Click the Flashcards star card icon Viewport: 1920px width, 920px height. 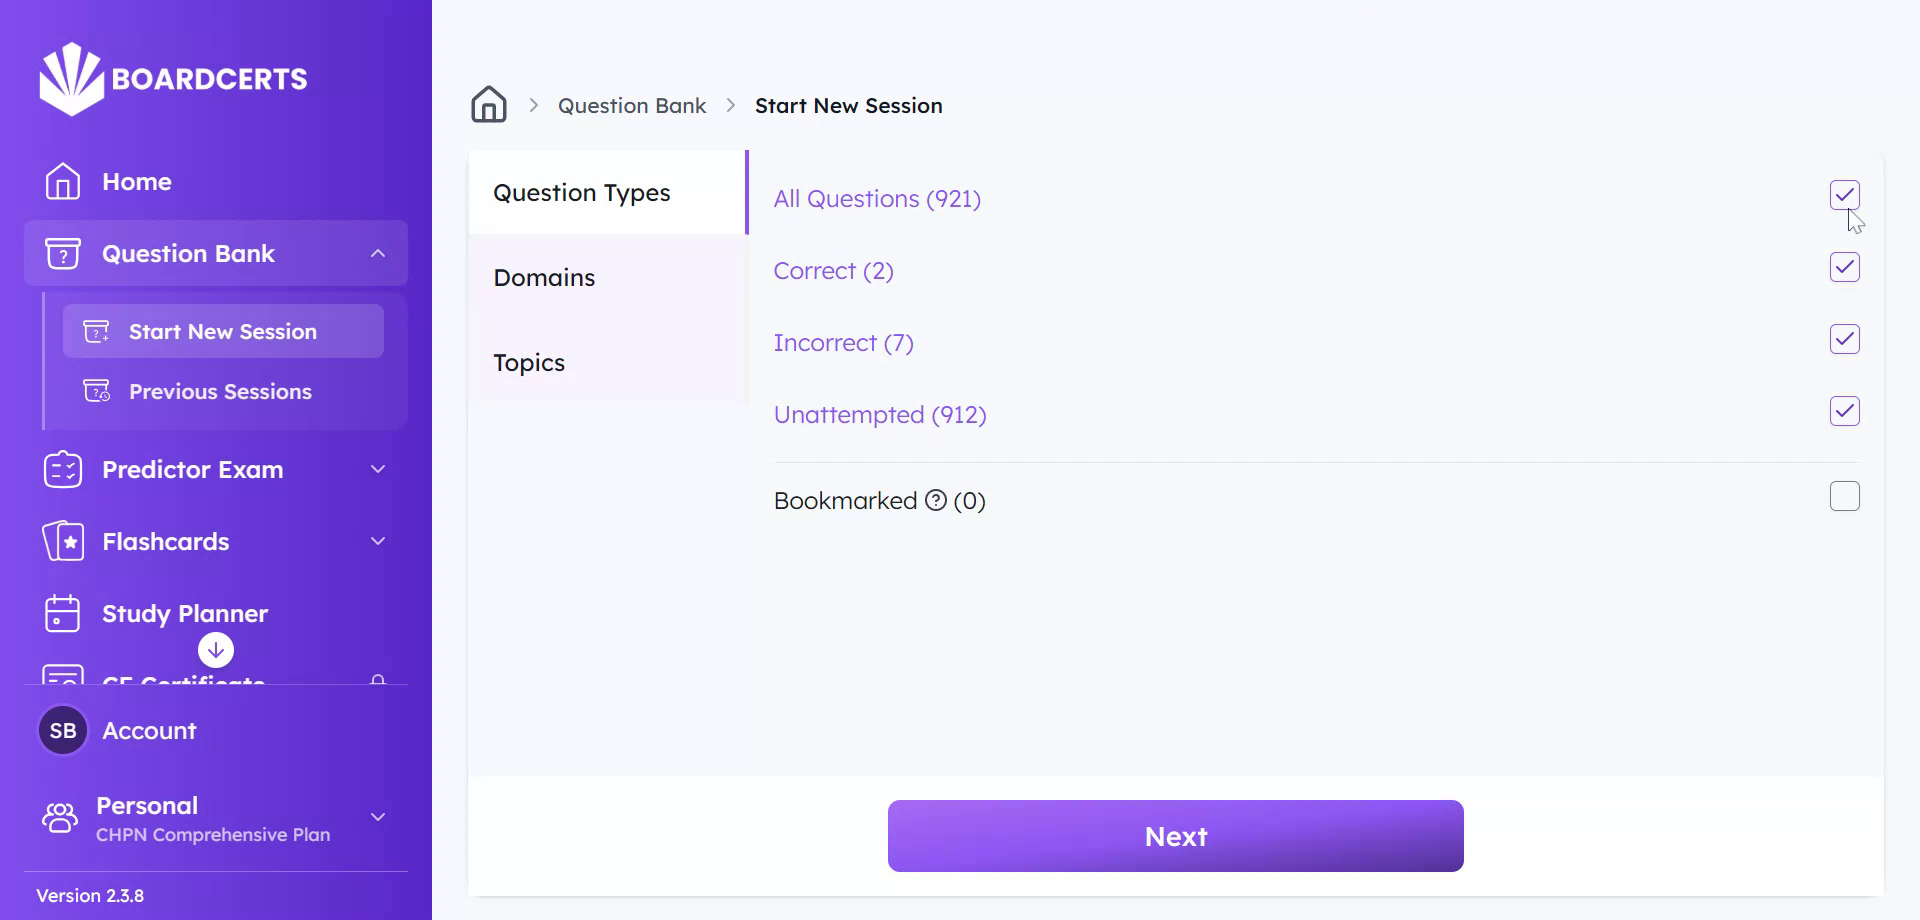(x=63, y=541)
